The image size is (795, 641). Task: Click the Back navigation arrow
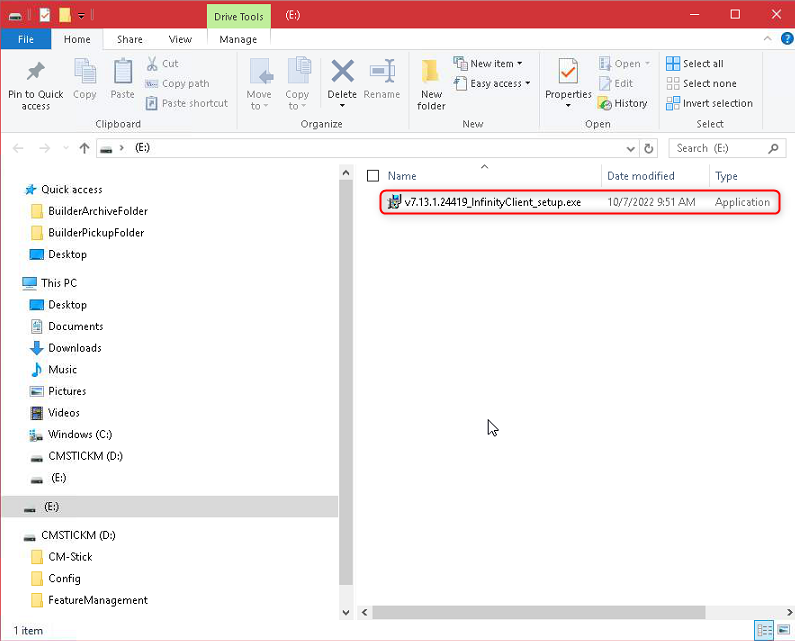[x=18, y=148]
